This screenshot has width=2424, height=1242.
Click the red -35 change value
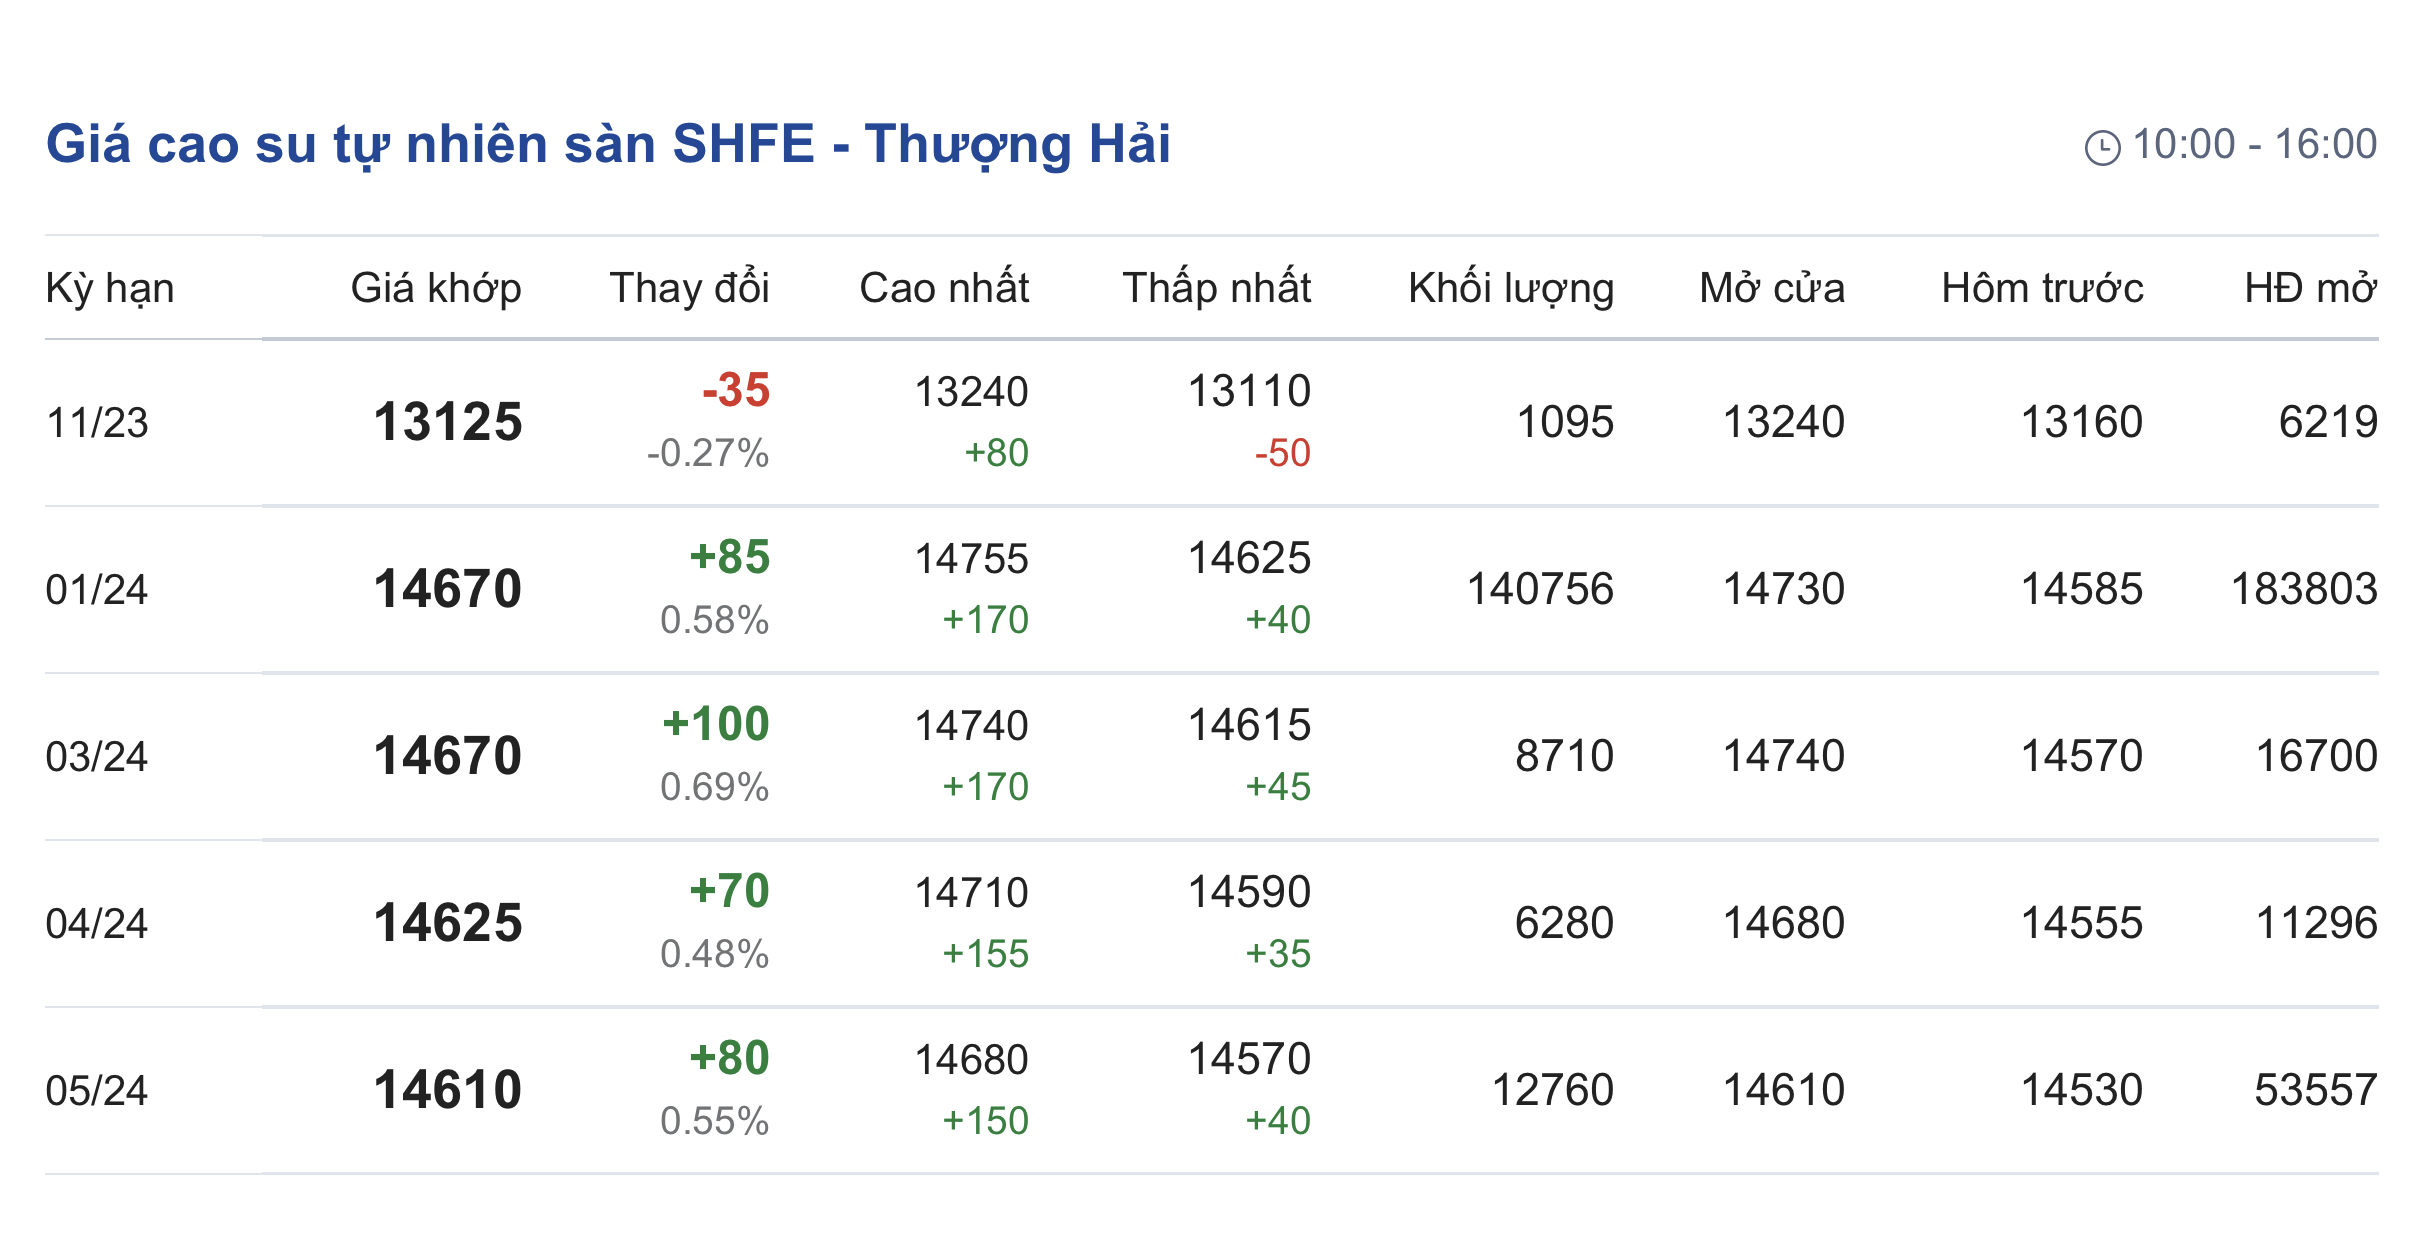click(x=736, y=390)
